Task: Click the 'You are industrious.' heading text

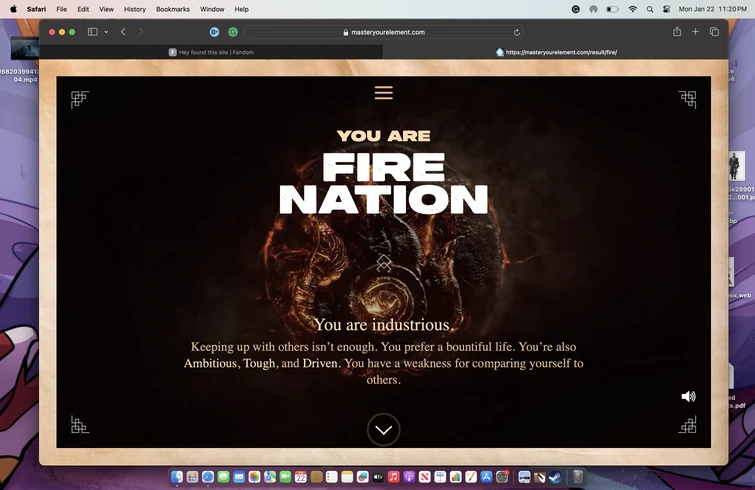Action: pyautogui.click(x=383, y=324)
